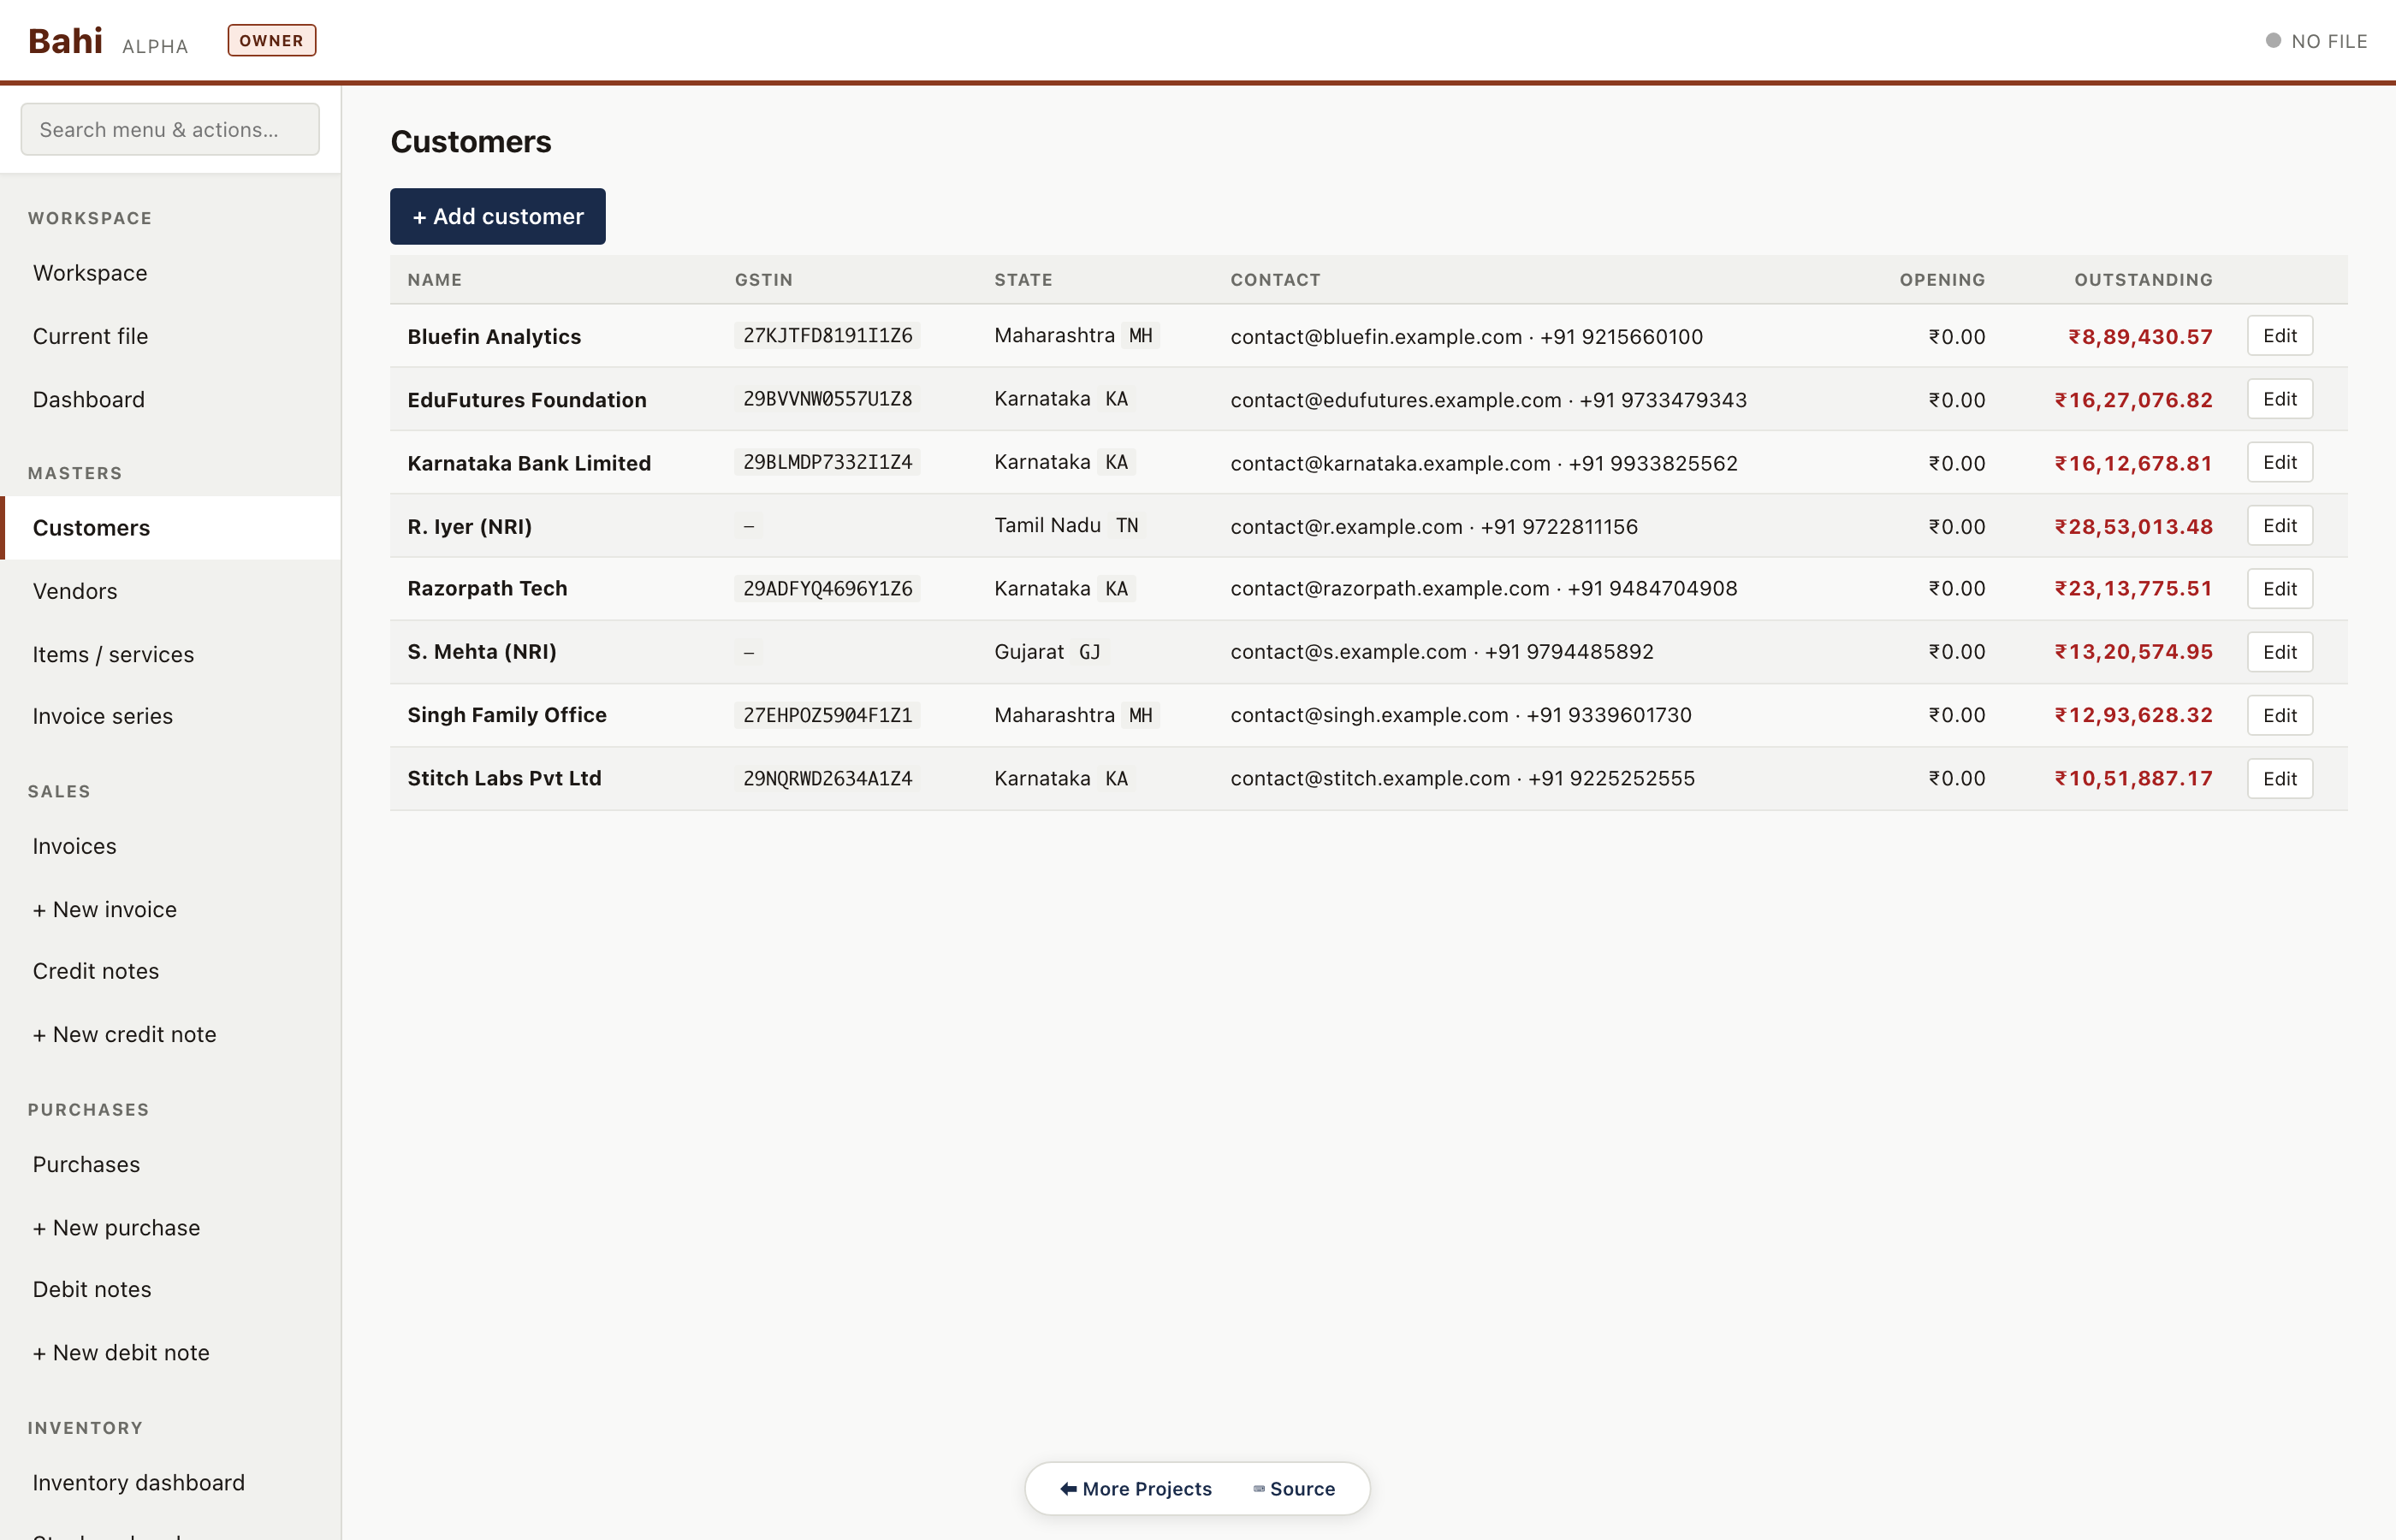Edit the R. Iyer (NRI) row

2279,526
